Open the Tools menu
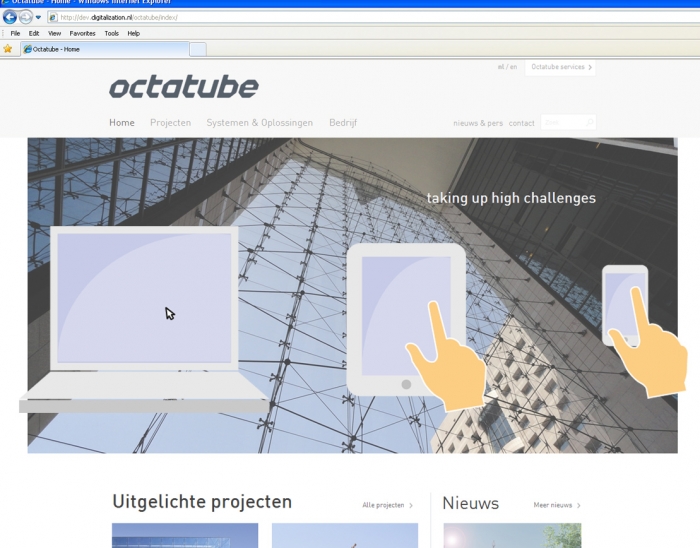 coord(111,33)
